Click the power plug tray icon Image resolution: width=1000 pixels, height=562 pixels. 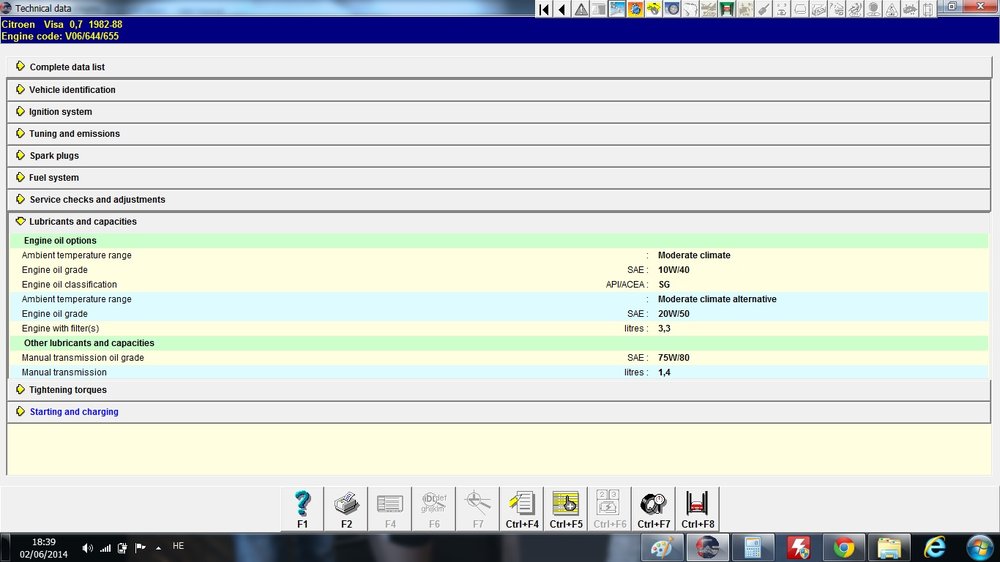tap(122, 548)
